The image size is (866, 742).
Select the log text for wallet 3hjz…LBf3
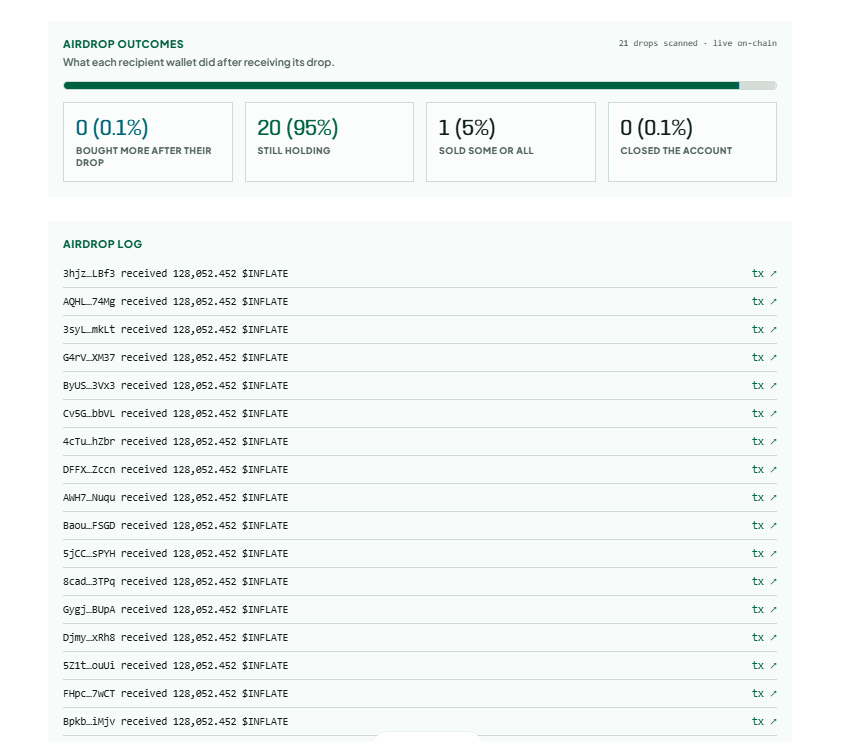pyautogui.click(x=176, y=273)
